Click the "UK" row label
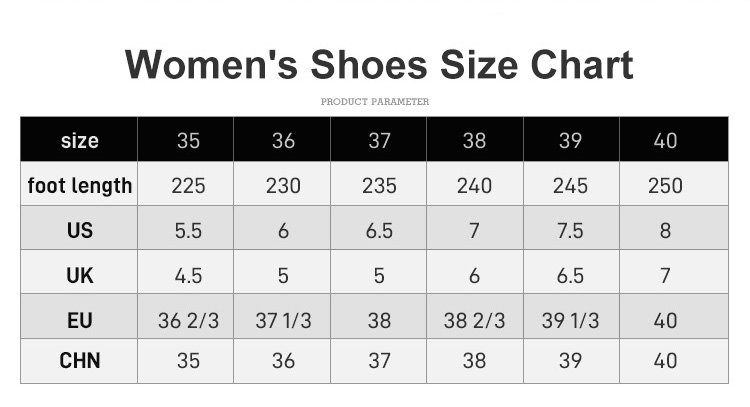This screenshot has width=750, height=407. point(80,275)
